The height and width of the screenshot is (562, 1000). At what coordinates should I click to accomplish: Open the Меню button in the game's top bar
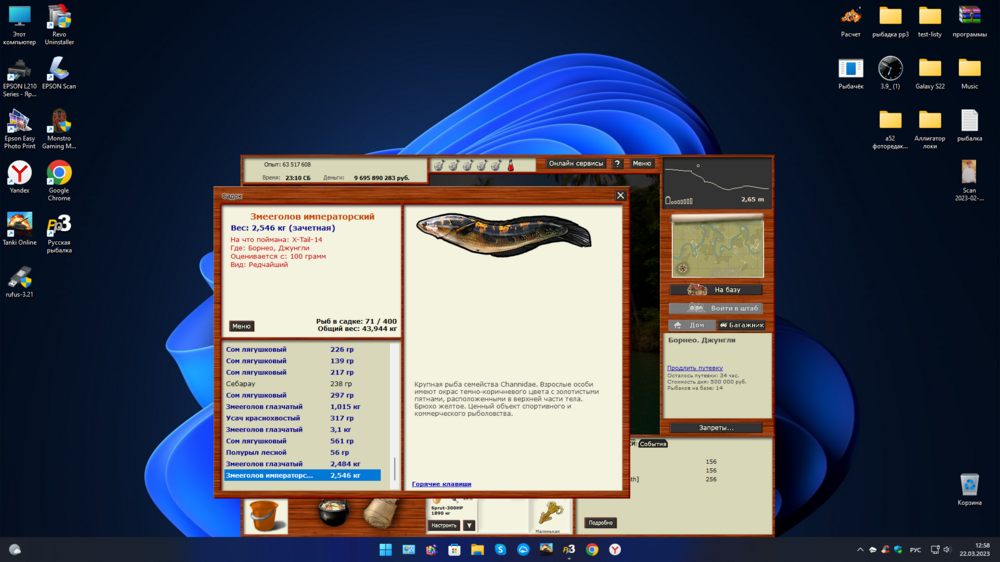(x=642, y=164)
